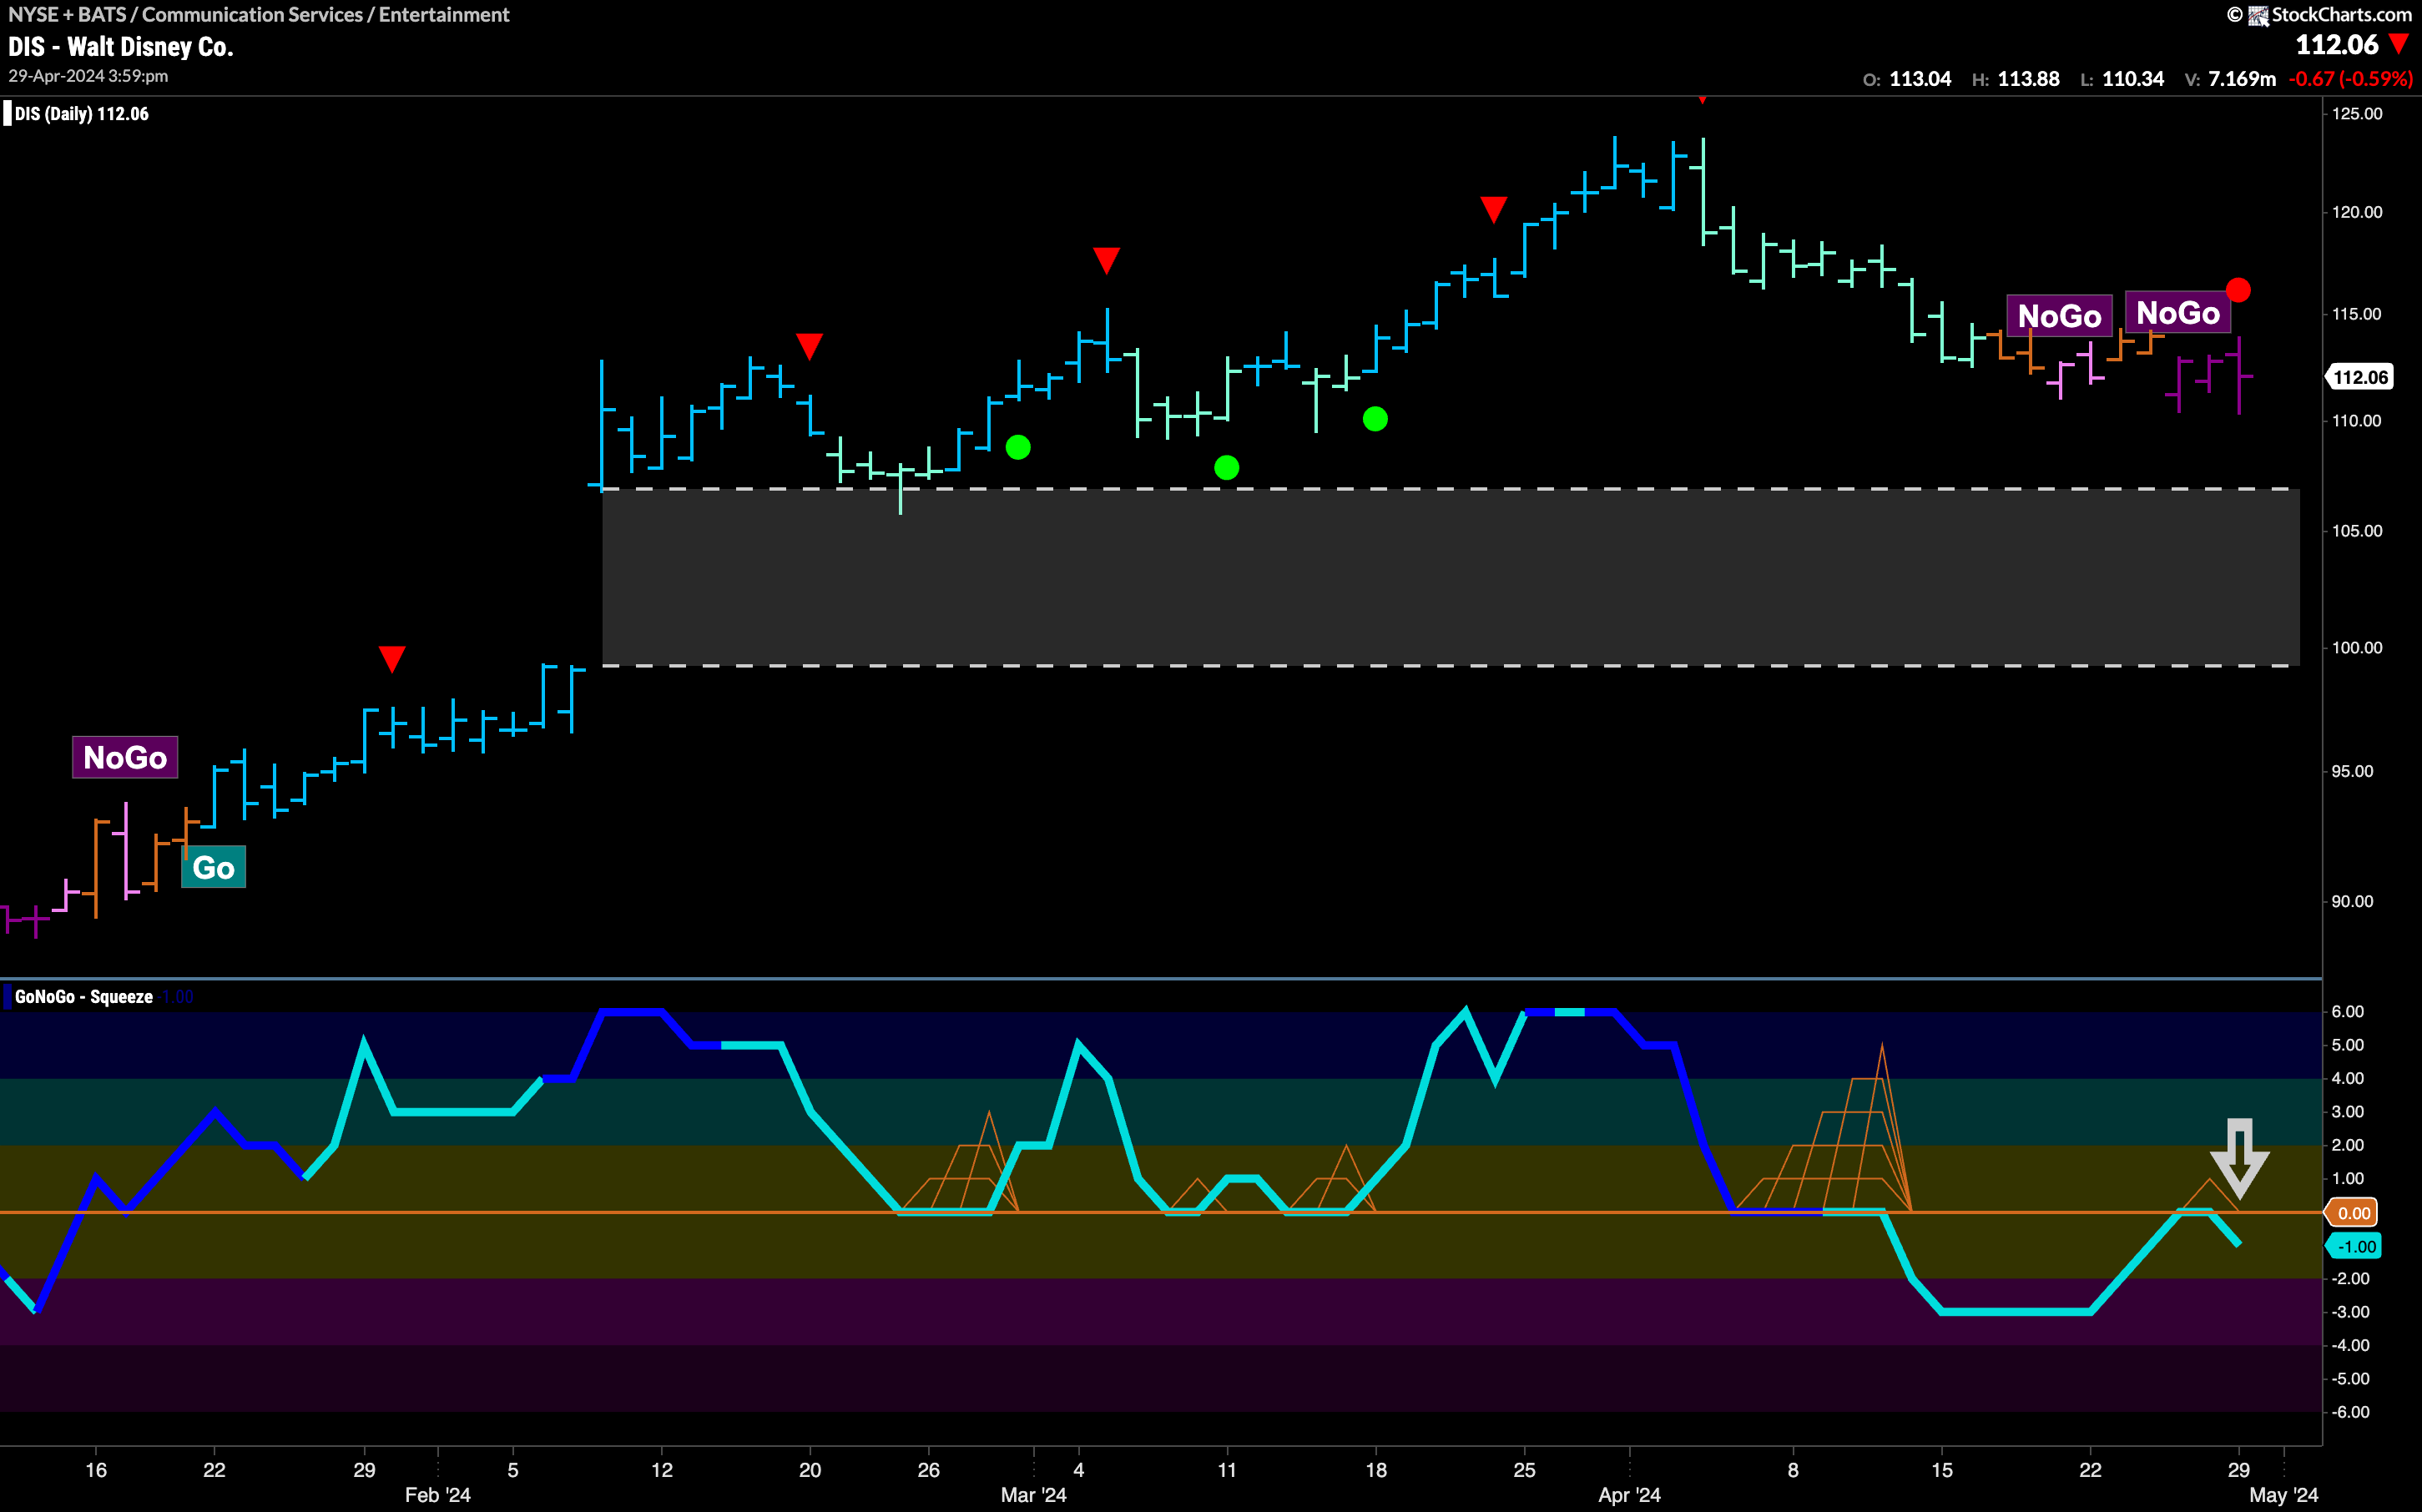The width and height of the screenshot is (2422, 1512).
Task: Click the gray support zone rectangle
Action: point(1451,577)
